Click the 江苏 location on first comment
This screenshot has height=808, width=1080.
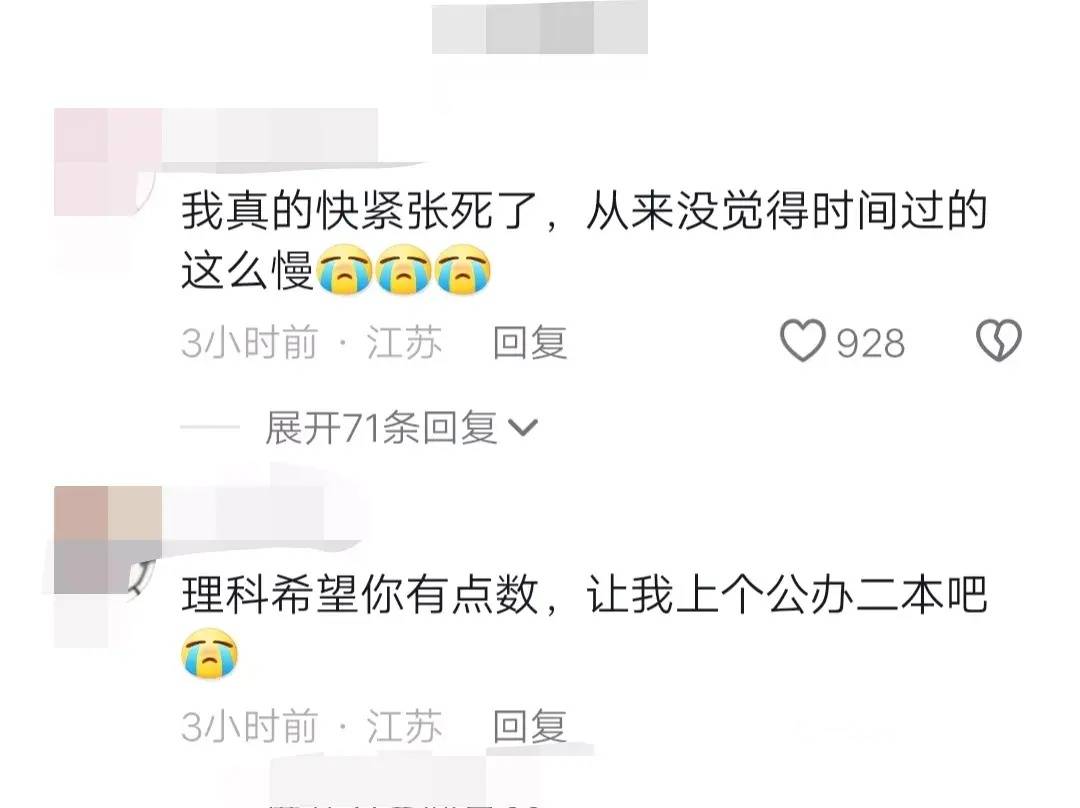point(404,342)
